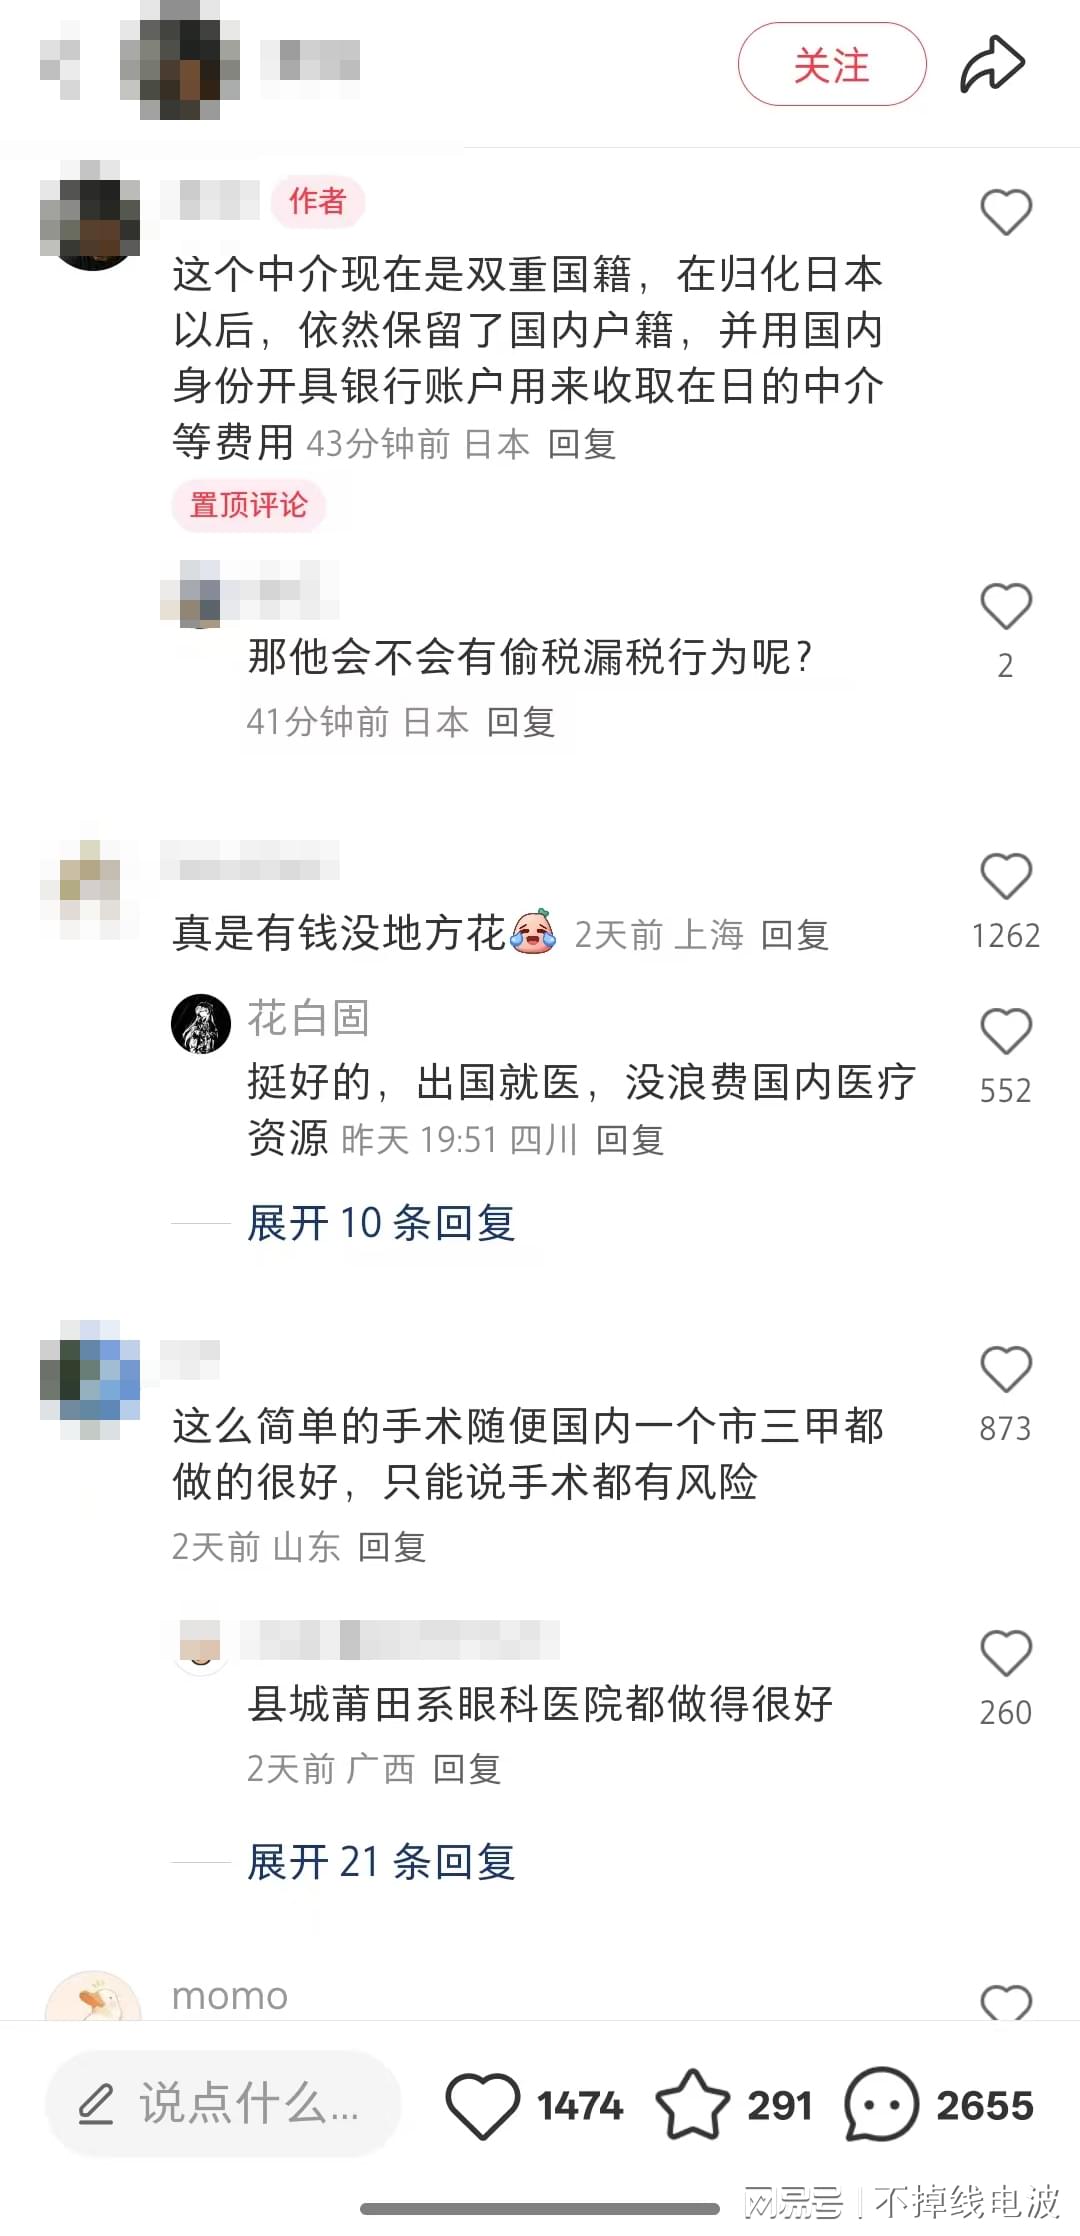The width and height of the screenshot is (1080, 2236).
Task: Tap the star favorite icon showing 291
Action: point(692,2104)
